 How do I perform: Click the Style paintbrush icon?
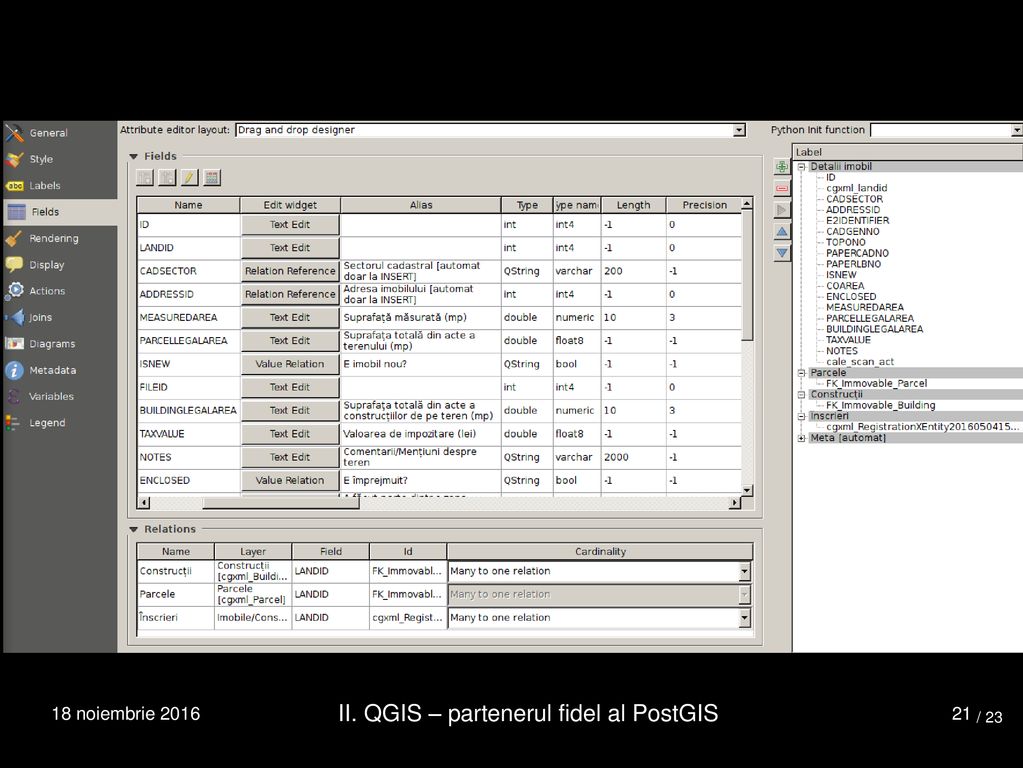pyautogui.click(x=14, y=159)
